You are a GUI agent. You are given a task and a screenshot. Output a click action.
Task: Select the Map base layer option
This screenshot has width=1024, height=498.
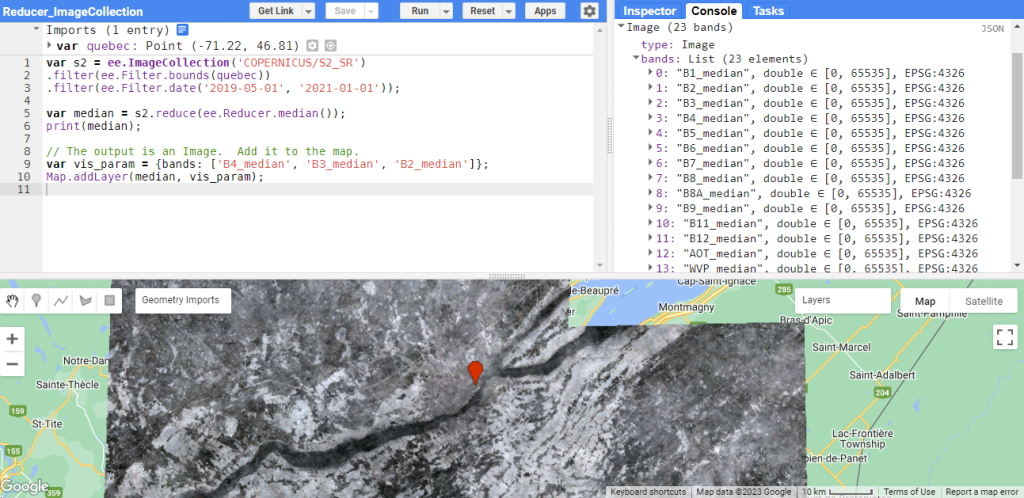[925, 301]
